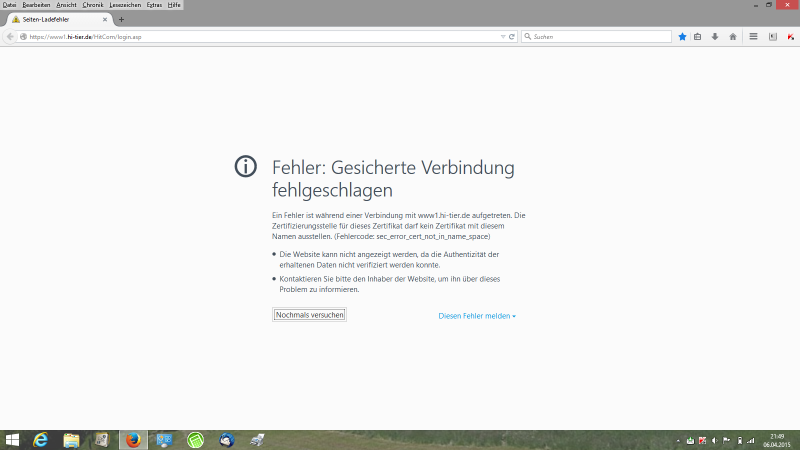Open the blue monitor app in taskbar
This screenshot has width=800, height=450.
[164, 440]
